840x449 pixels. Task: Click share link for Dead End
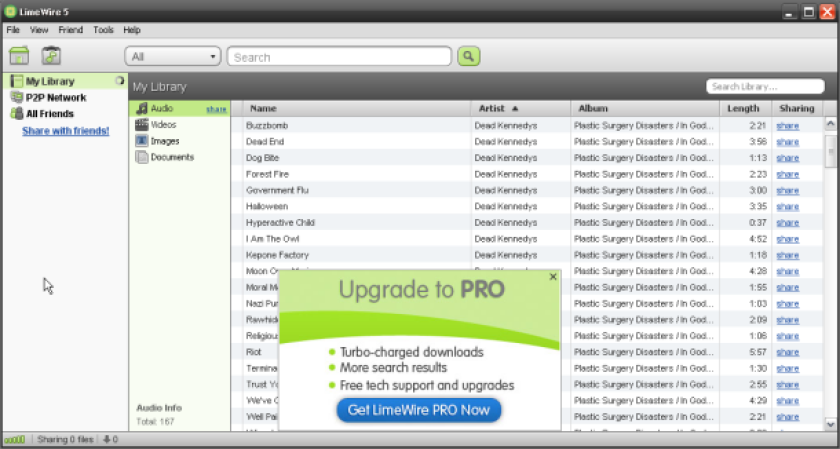pos(788,142)
